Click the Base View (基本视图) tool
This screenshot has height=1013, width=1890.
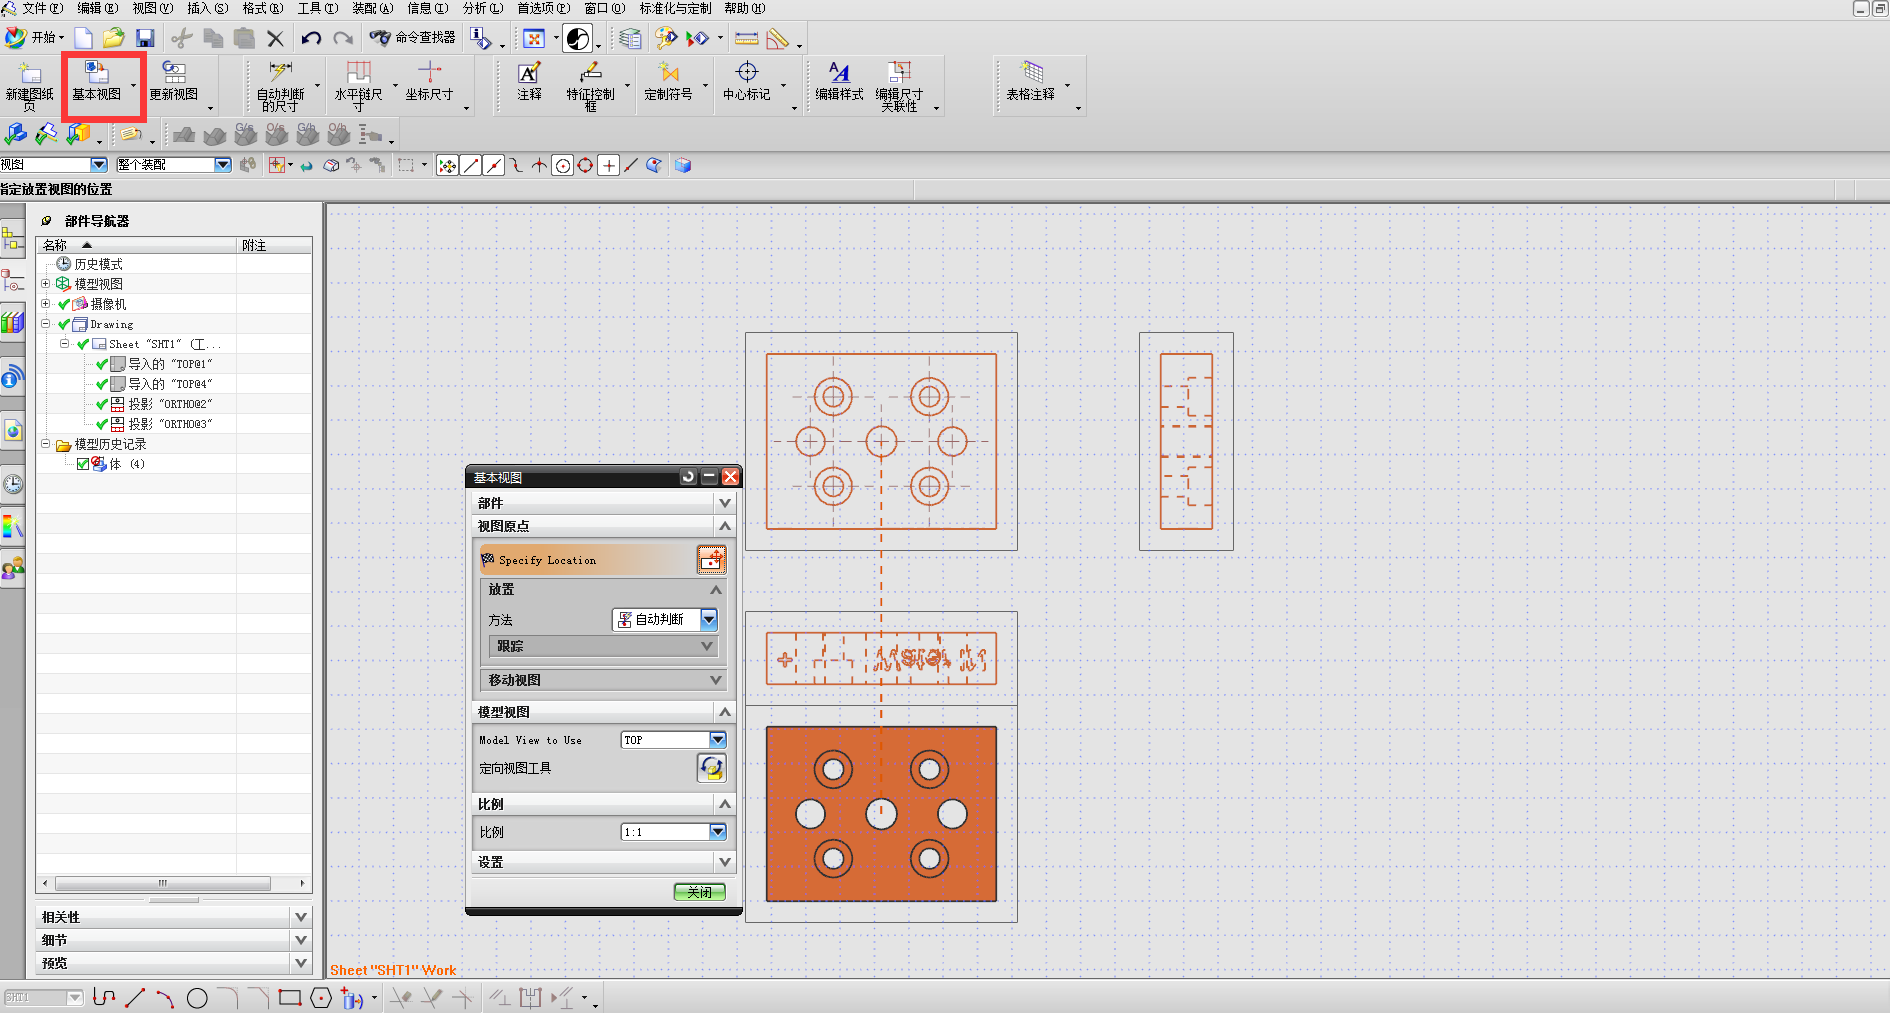tap(97, 81)
